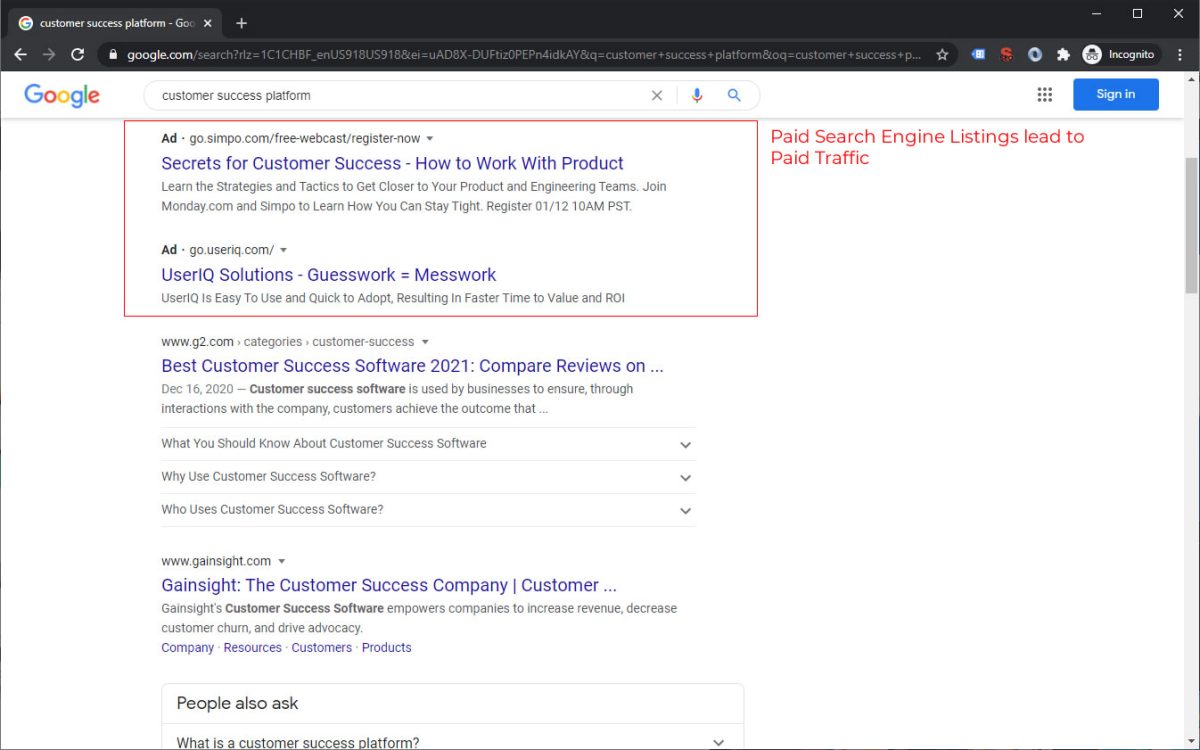Start a voice search via the microphone icon
Image resolution: width=1200 pixels, height=750 pixels.
click(x=697, y=94)
